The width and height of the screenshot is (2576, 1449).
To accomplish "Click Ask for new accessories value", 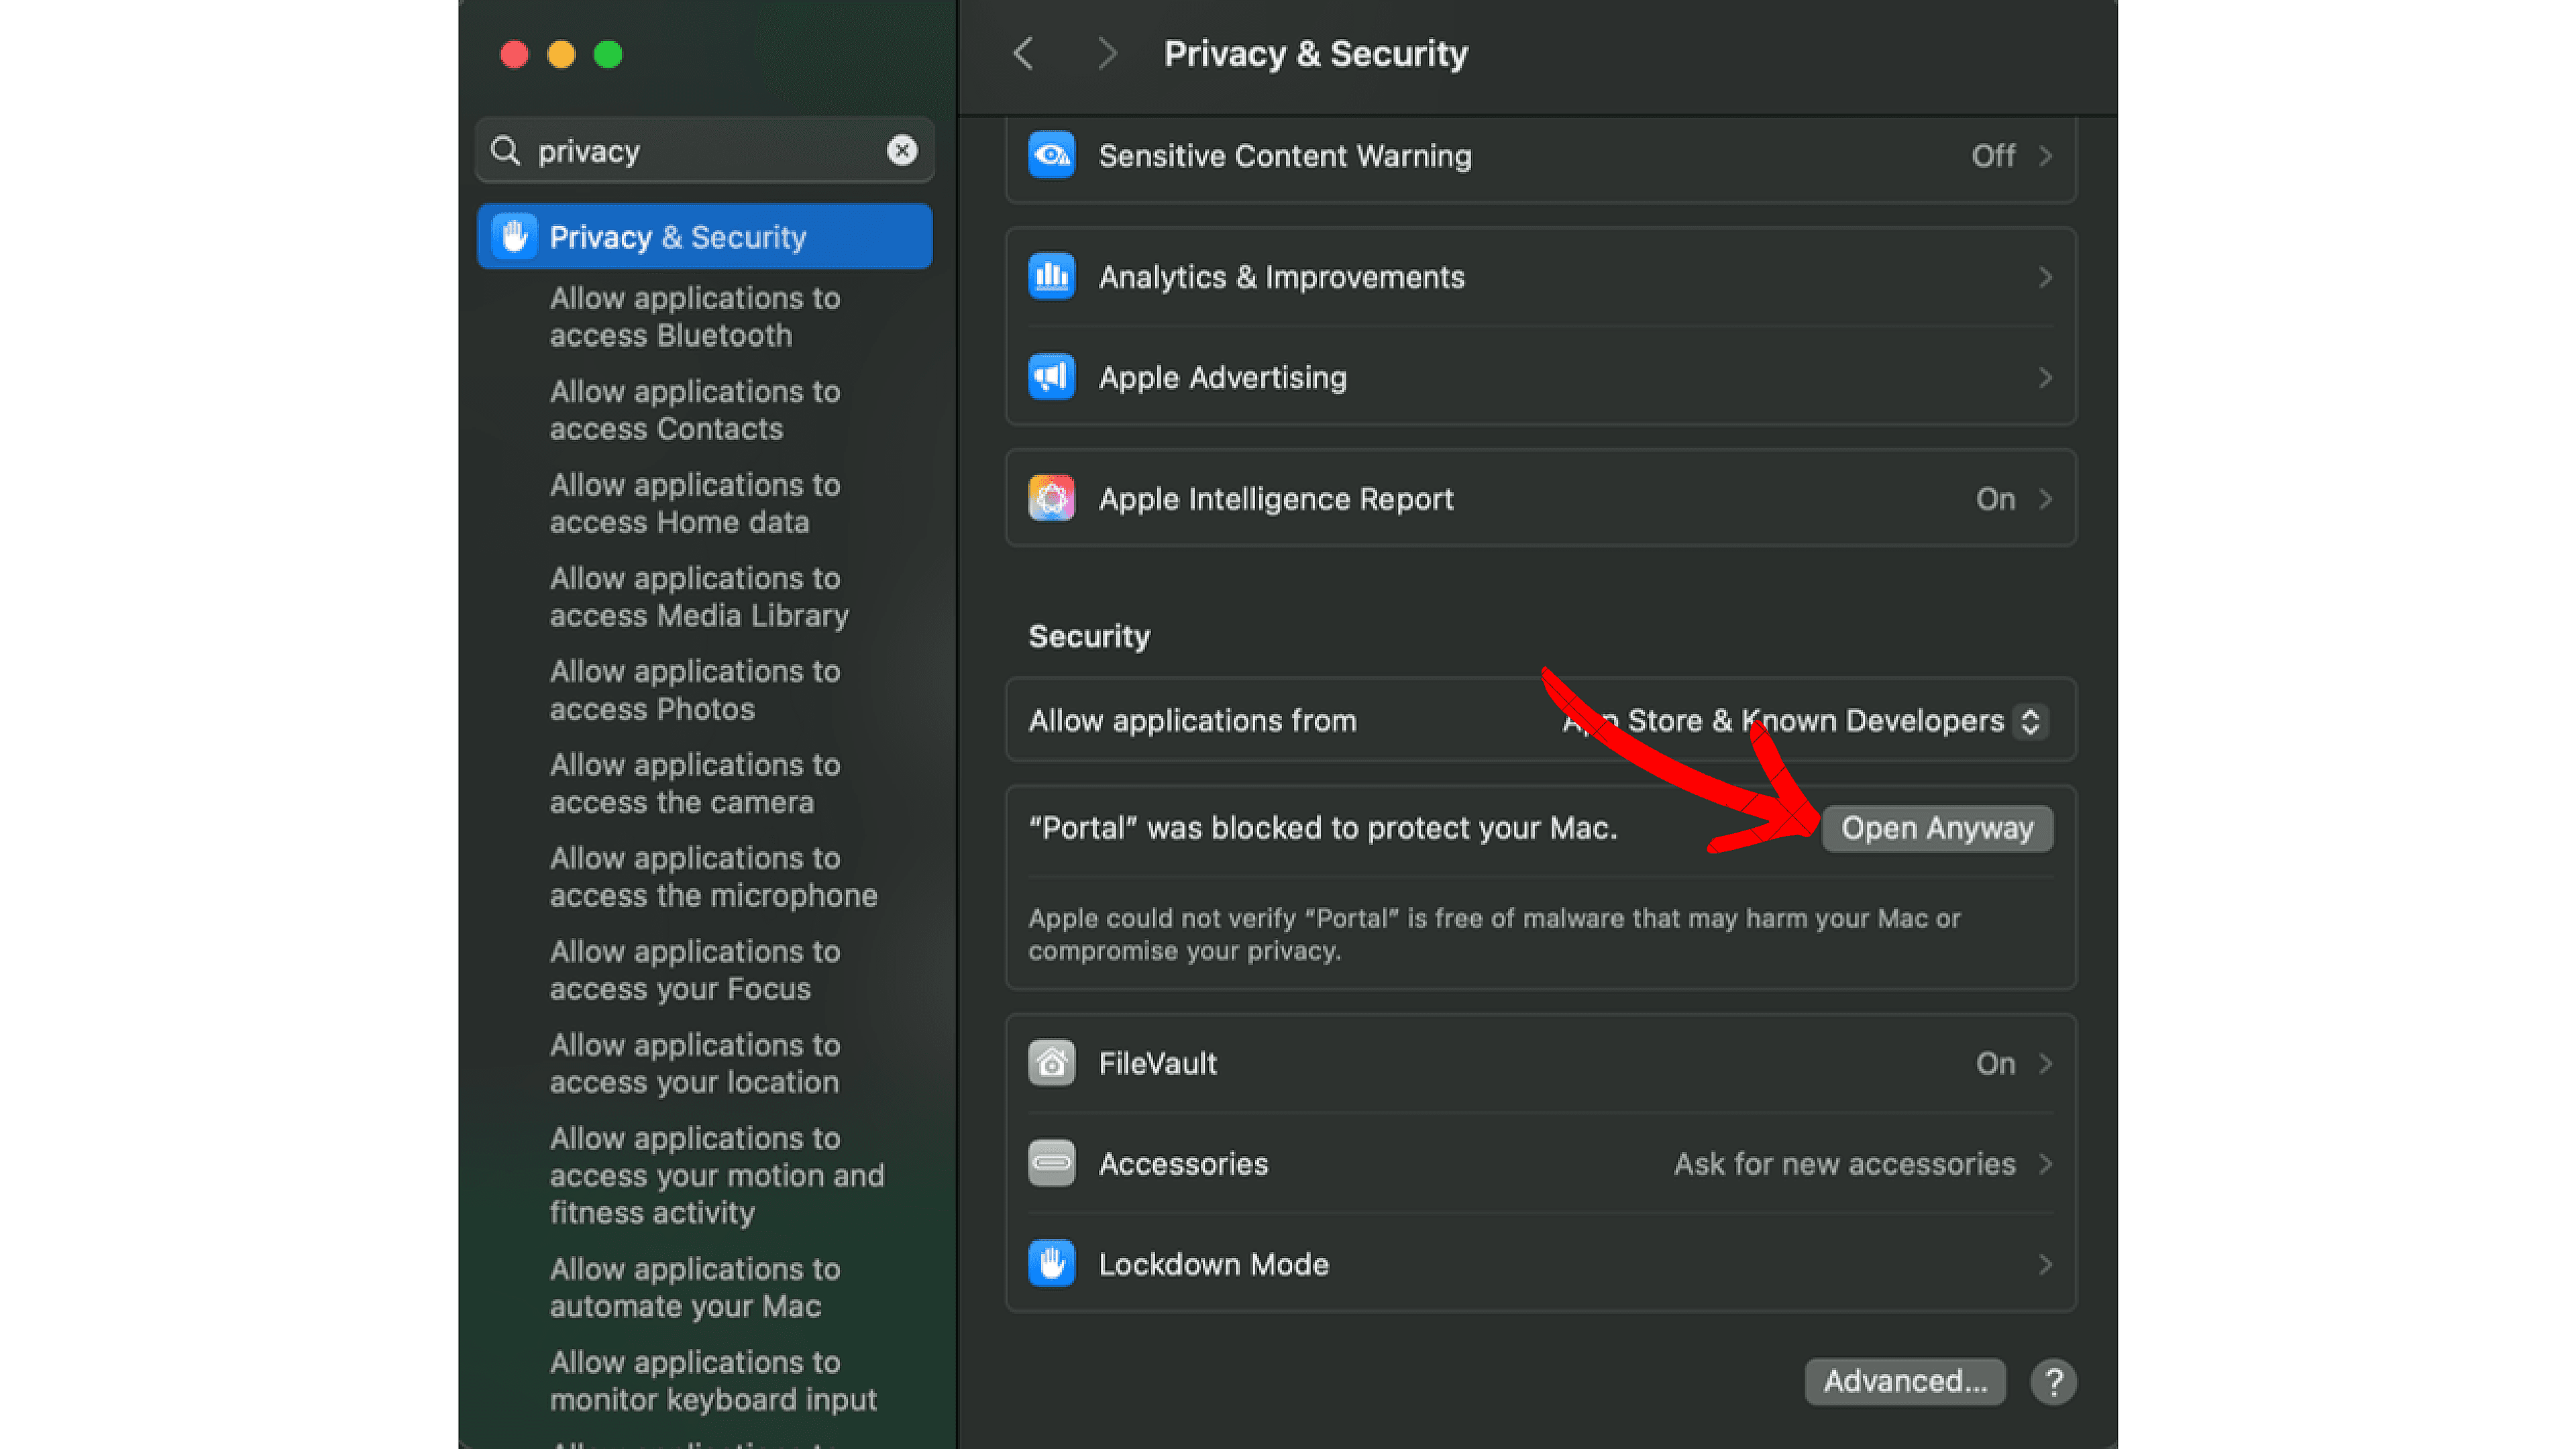I will [1844, 1164].
